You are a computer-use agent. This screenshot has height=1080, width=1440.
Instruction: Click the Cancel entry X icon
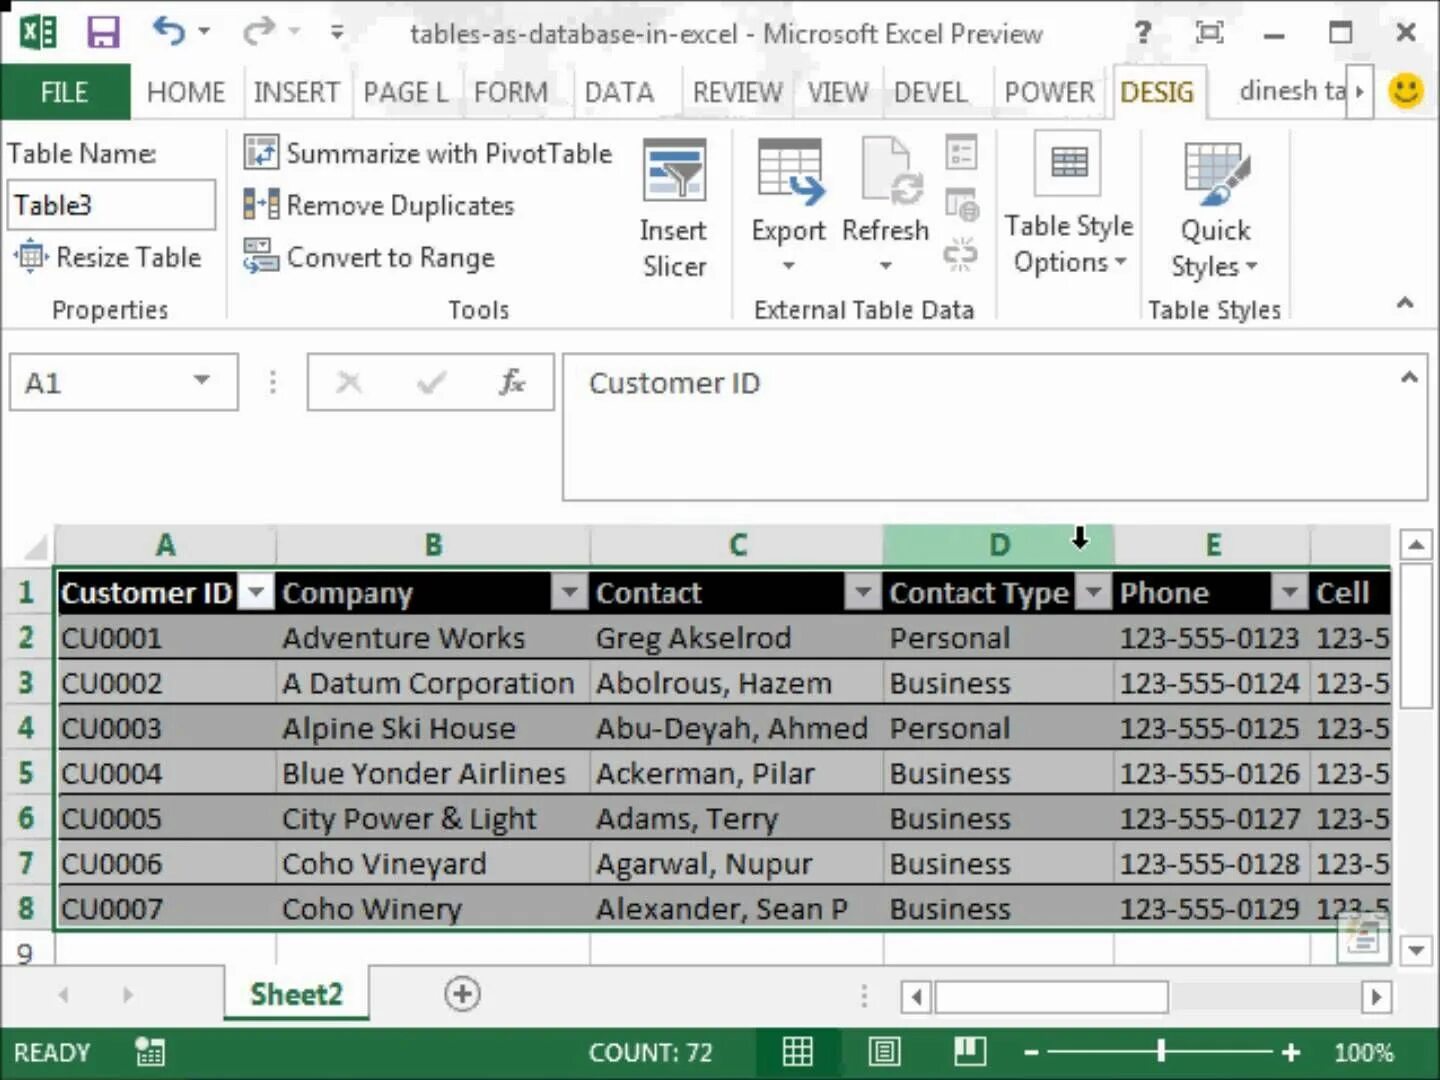point(349,382)
